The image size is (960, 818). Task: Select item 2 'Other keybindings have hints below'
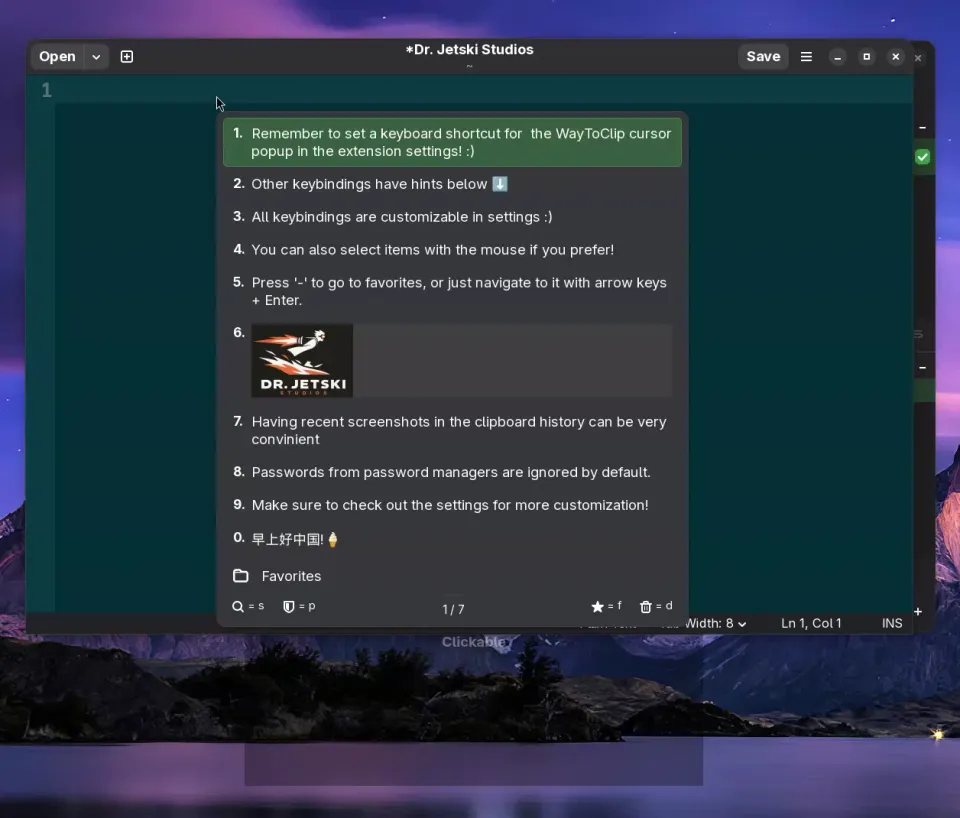click(452, 184)
